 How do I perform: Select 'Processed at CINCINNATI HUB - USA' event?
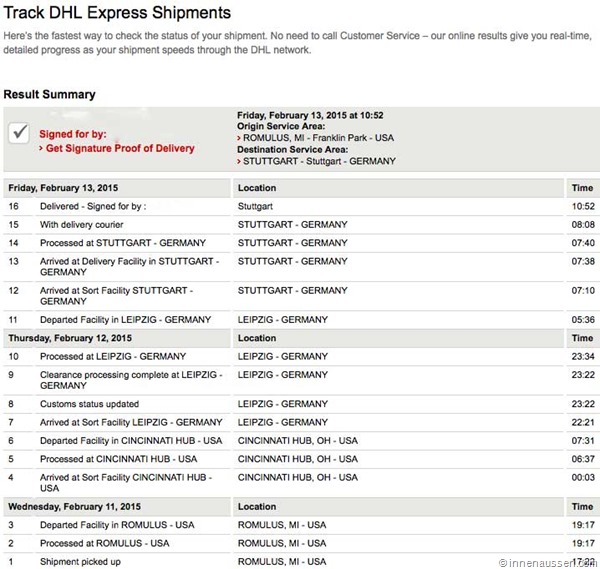click(119, 459)
